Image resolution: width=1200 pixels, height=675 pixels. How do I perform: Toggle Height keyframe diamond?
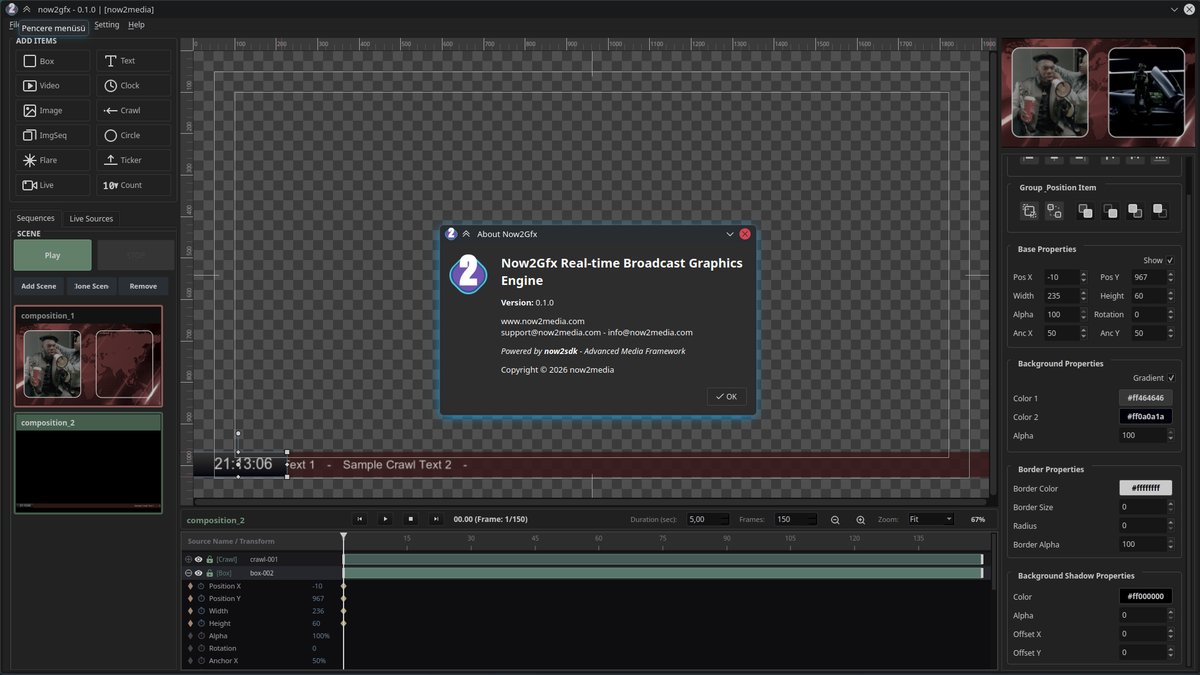click(x=190, y=623)
